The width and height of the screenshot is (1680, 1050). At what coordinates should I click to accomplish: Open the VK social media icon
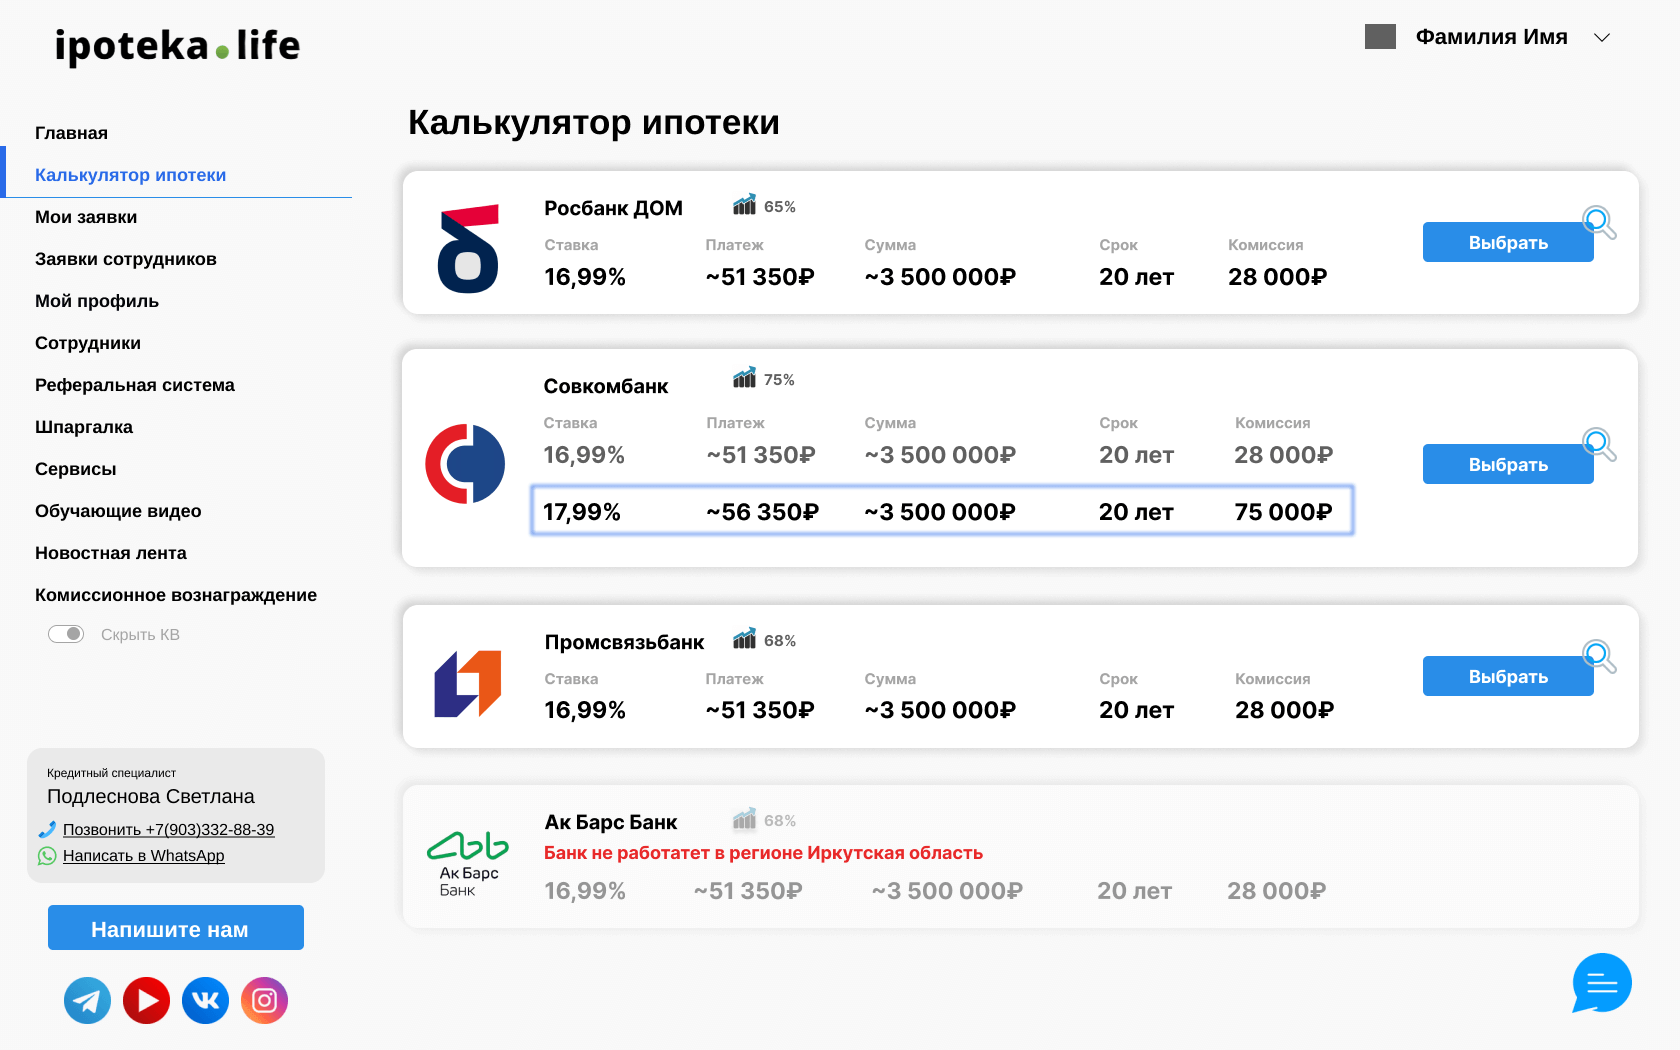point(205,1000)
